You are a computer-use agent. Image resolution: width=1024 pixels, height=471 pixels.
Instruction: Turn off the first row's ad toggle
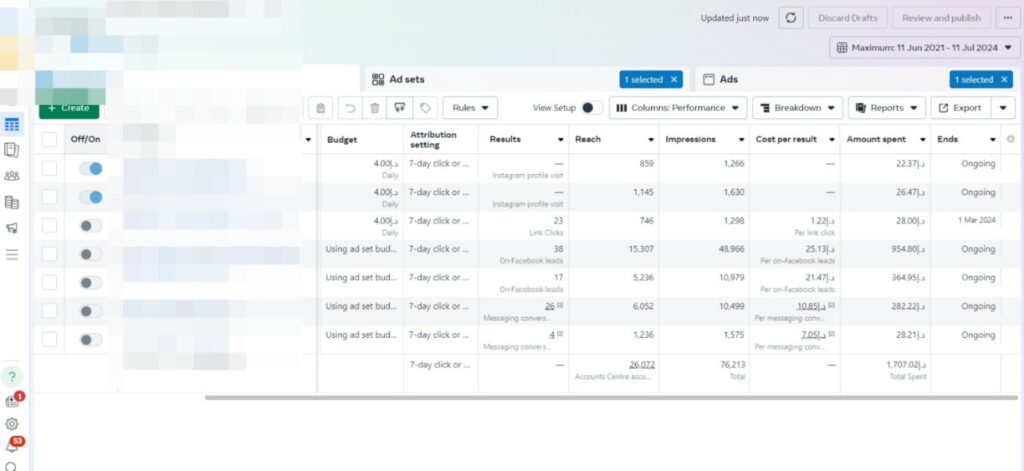click(x=91, y=170)
